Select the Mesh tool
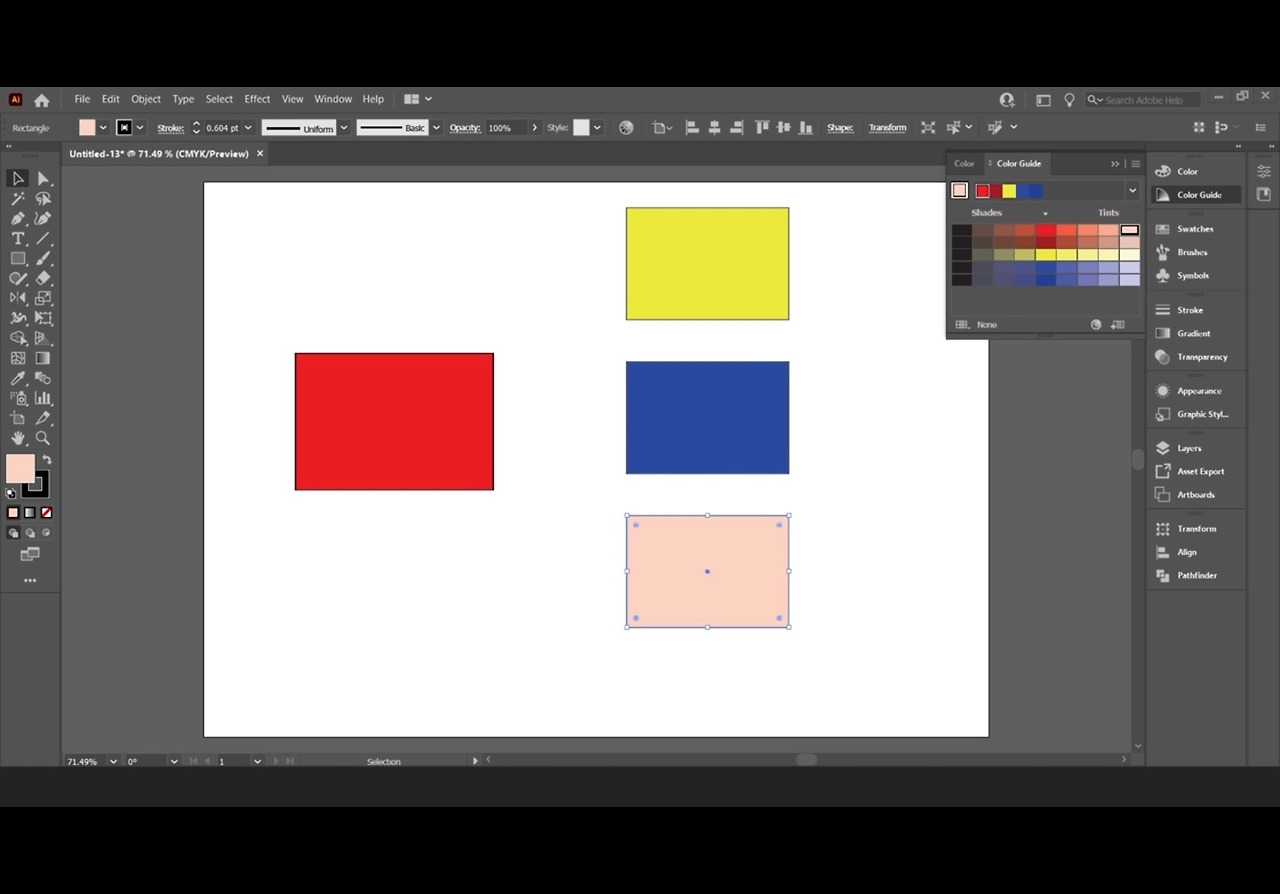Viewport: 1280px width, 894px height. (x=18, y=358)
